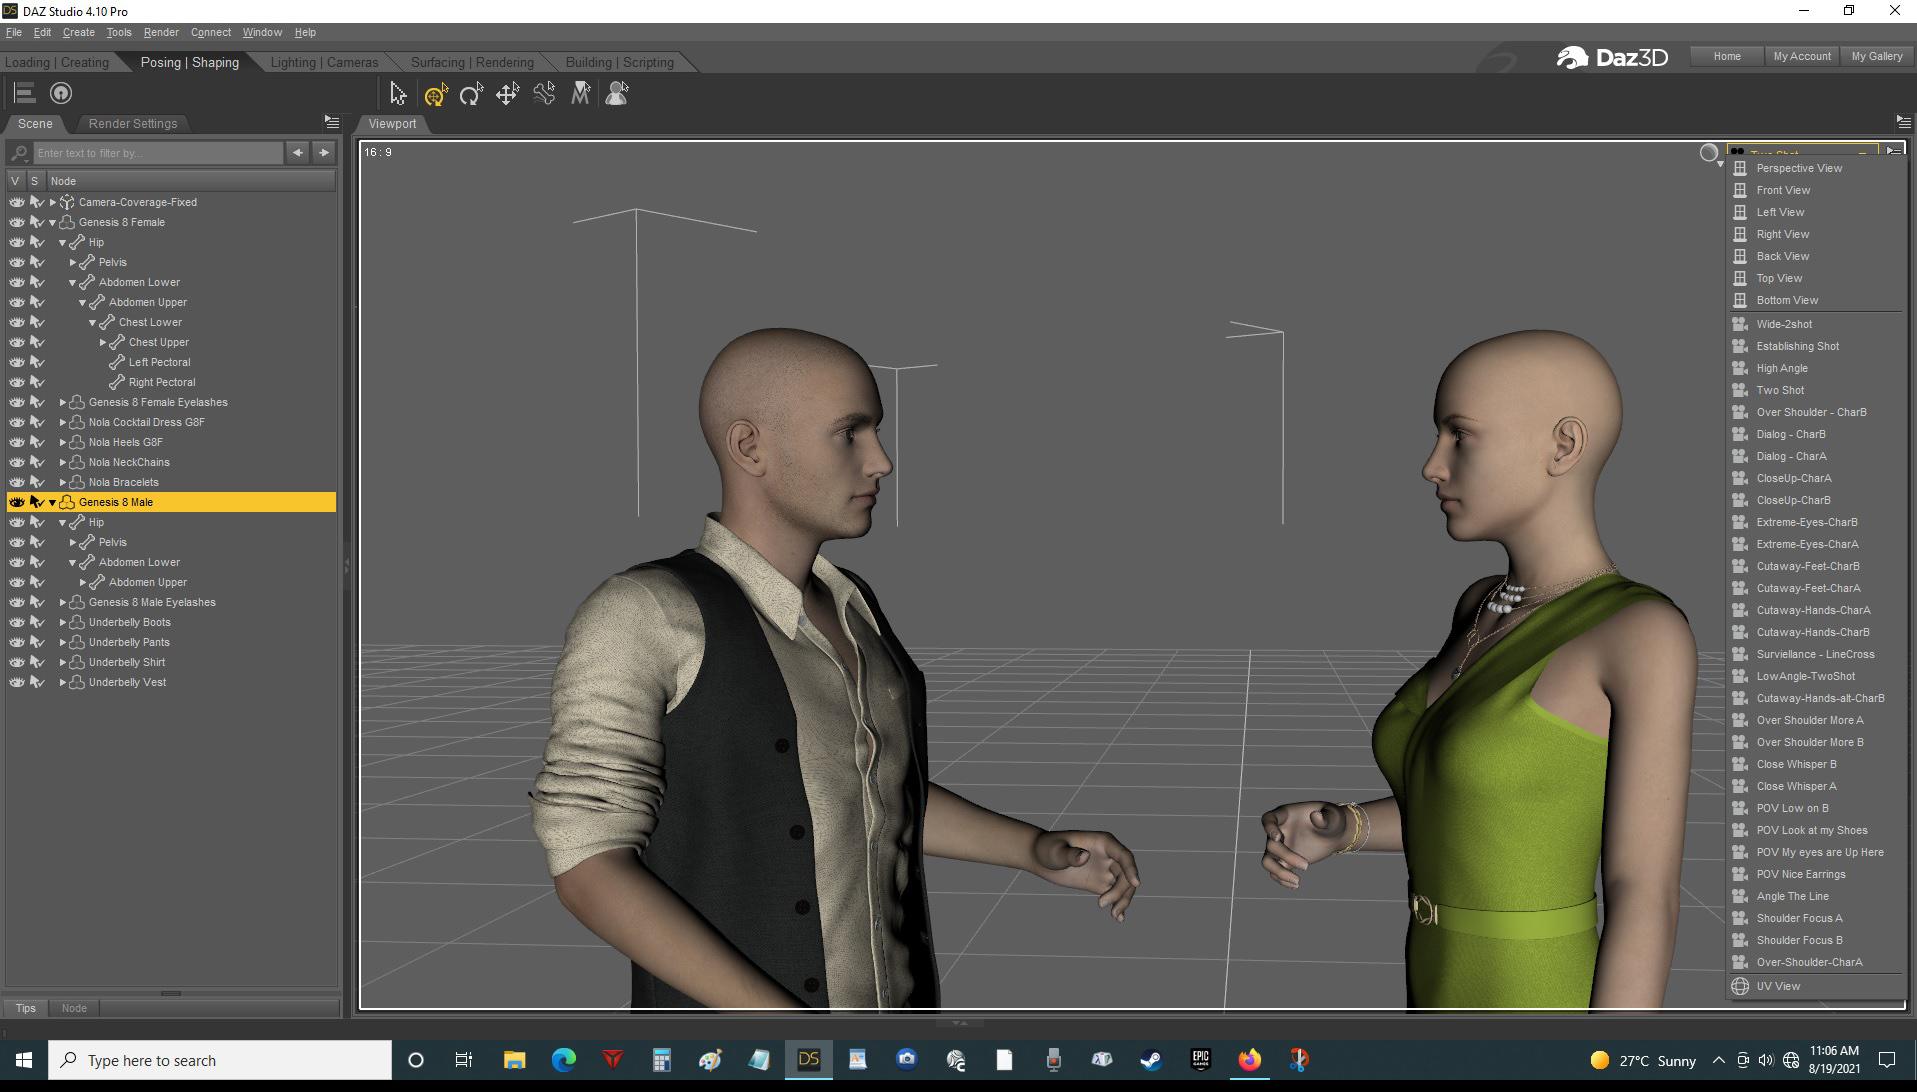This screenshot has width=1917, height=1092.
Task: Open DAZ Studio from the Windows taskbar
Action: click(x=808, y=1060)
